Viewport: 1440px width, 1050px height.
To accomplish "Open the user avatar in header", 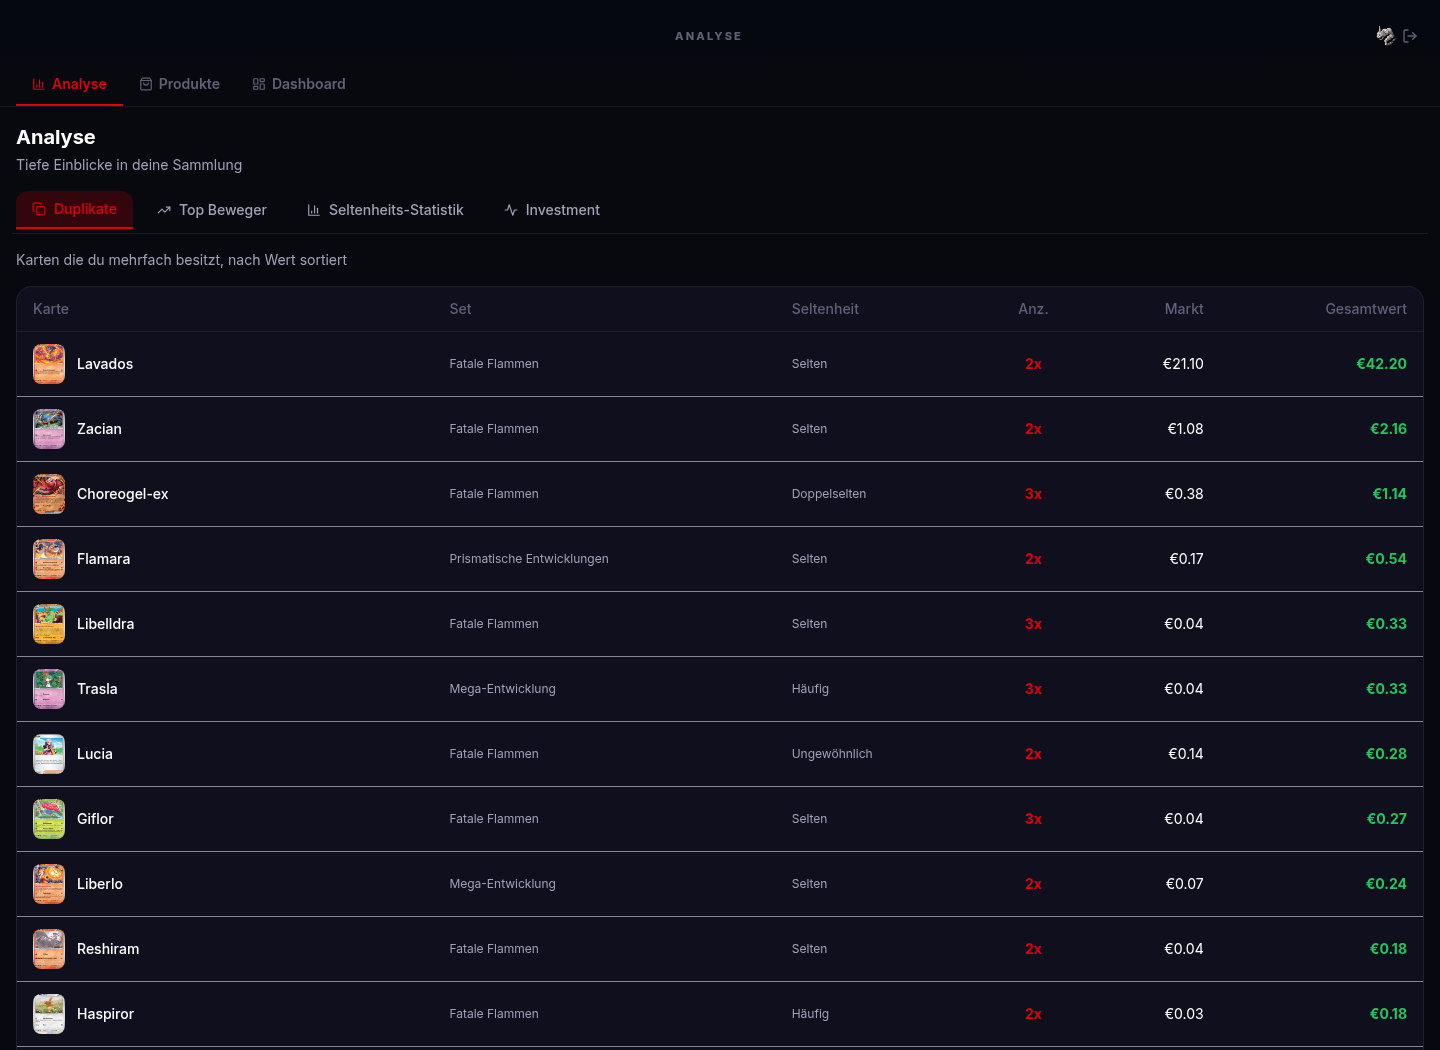I will click(x=1385, y=36).
